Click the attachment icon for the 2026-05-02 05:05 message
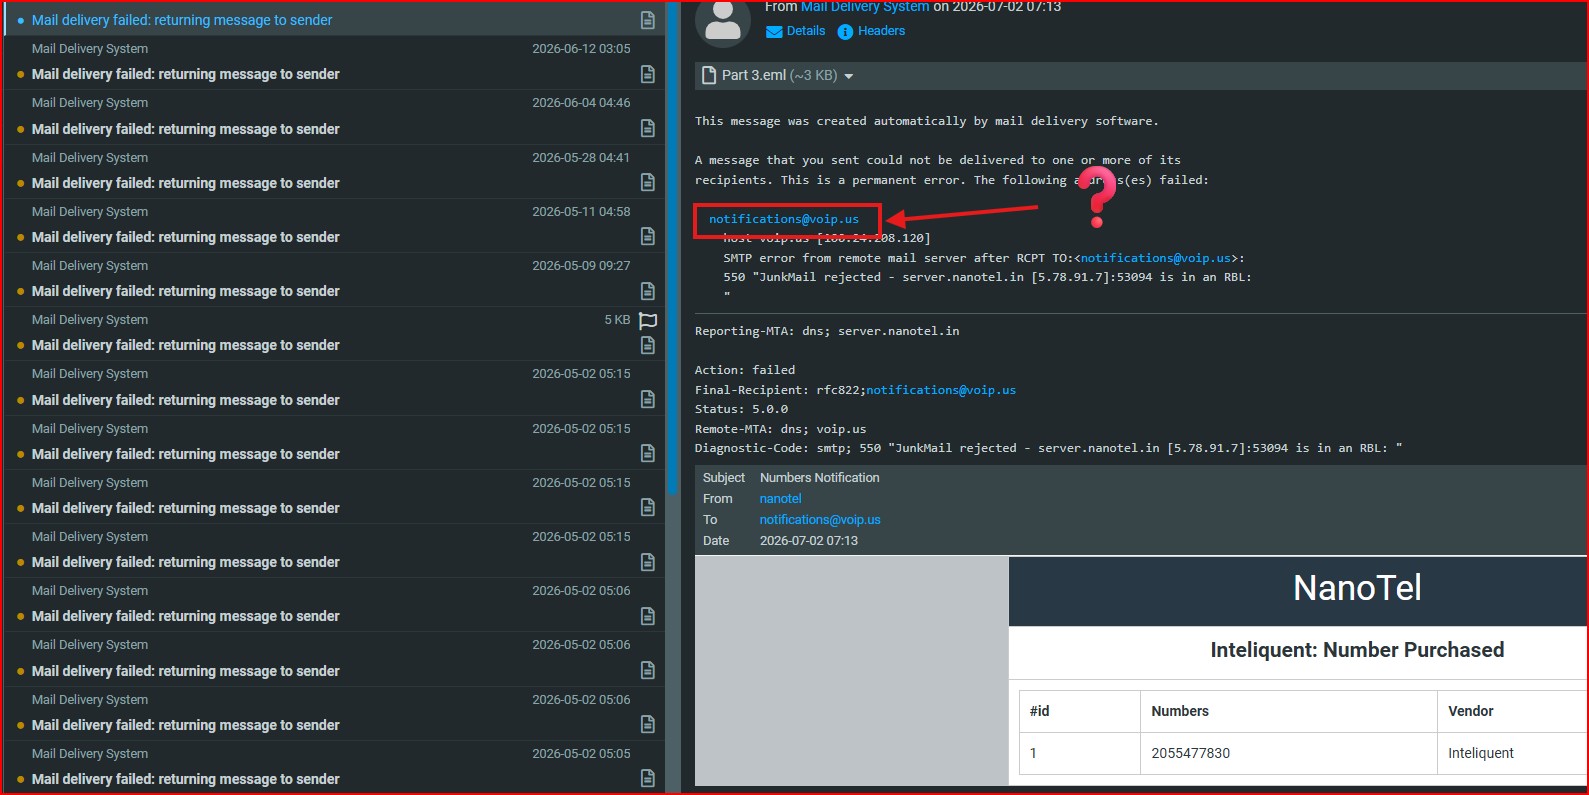This screenshot has width=1589, height=795. (x=648, y=778)
